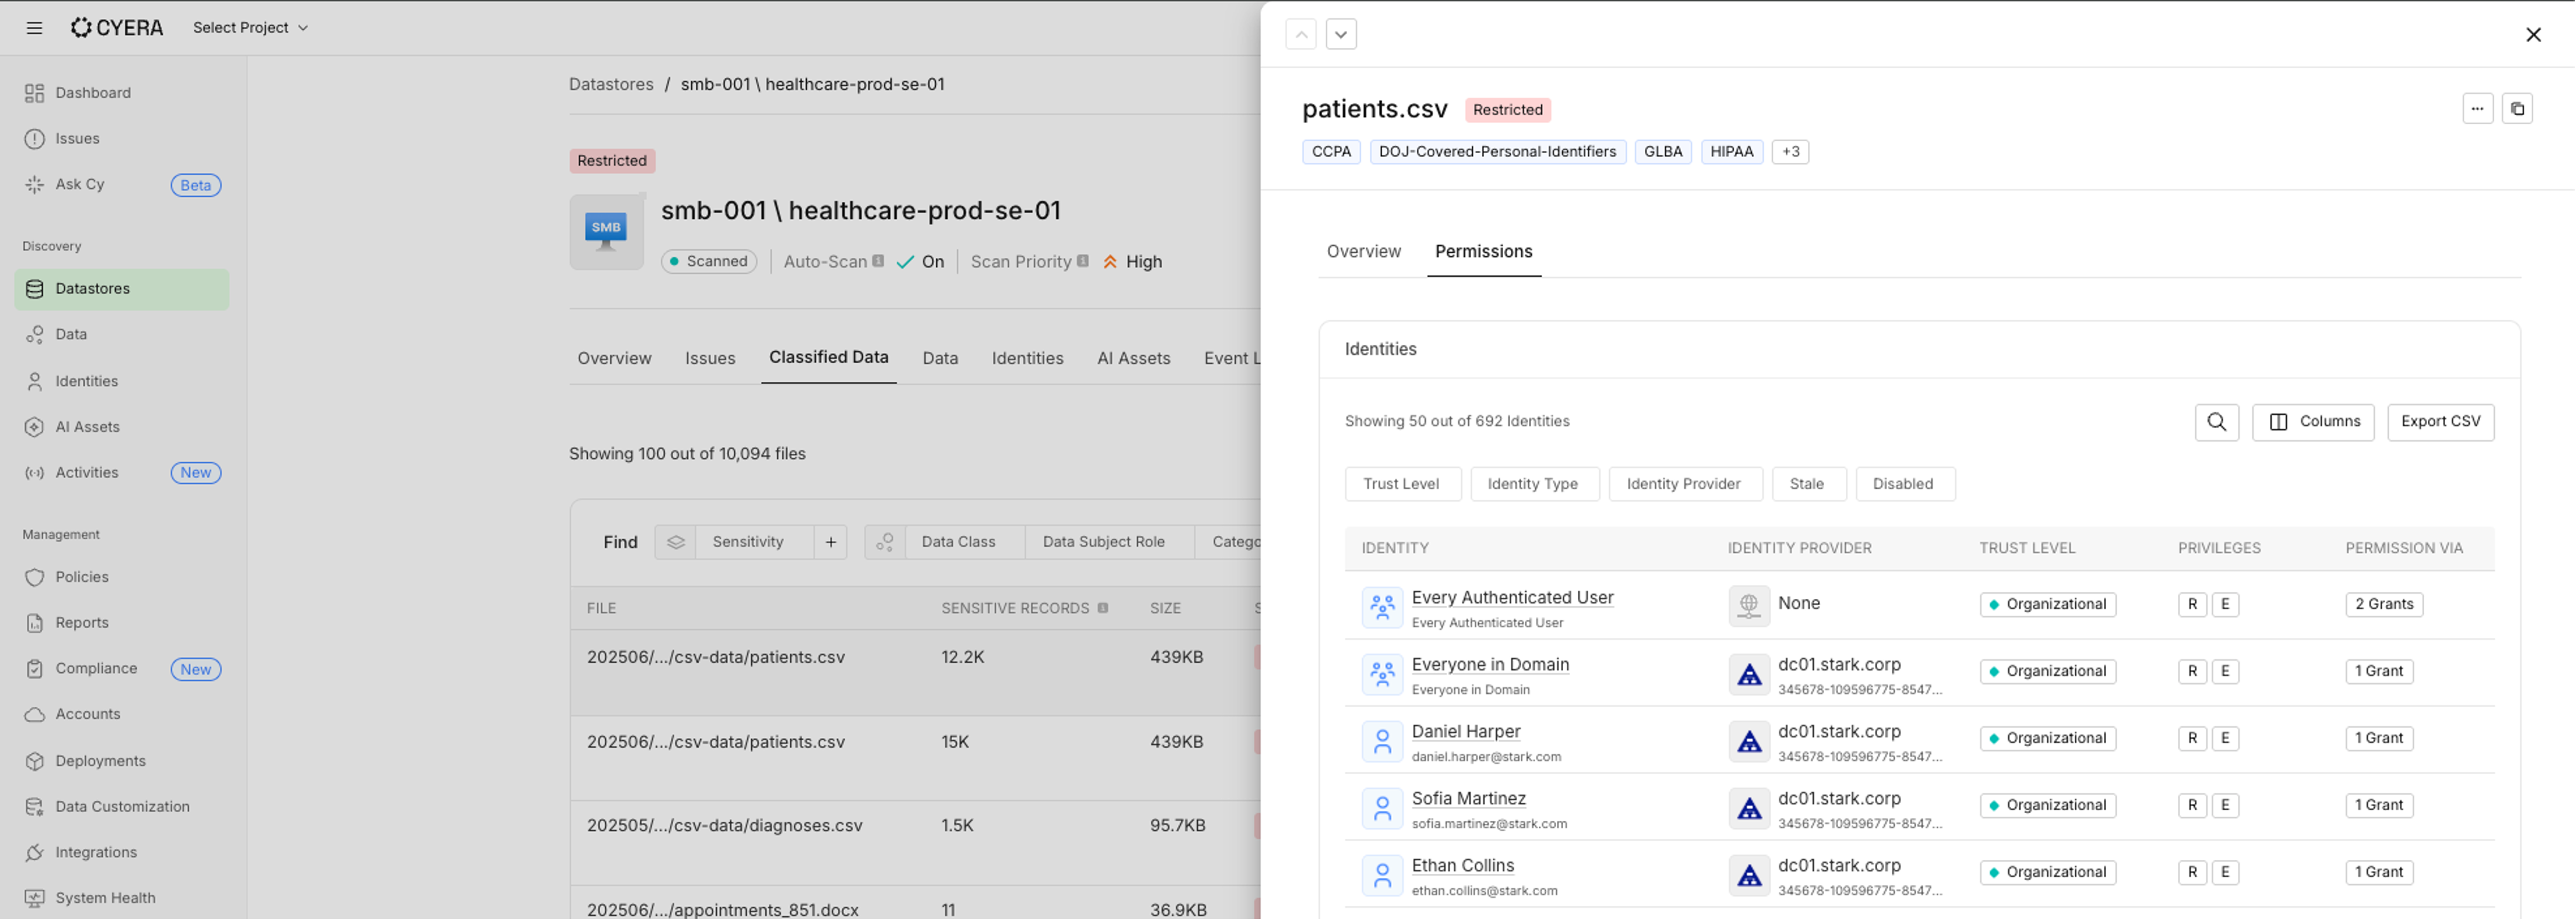Open the Activities page
Viewport: 2576px width, 920px height.
[x=86, y=472]
